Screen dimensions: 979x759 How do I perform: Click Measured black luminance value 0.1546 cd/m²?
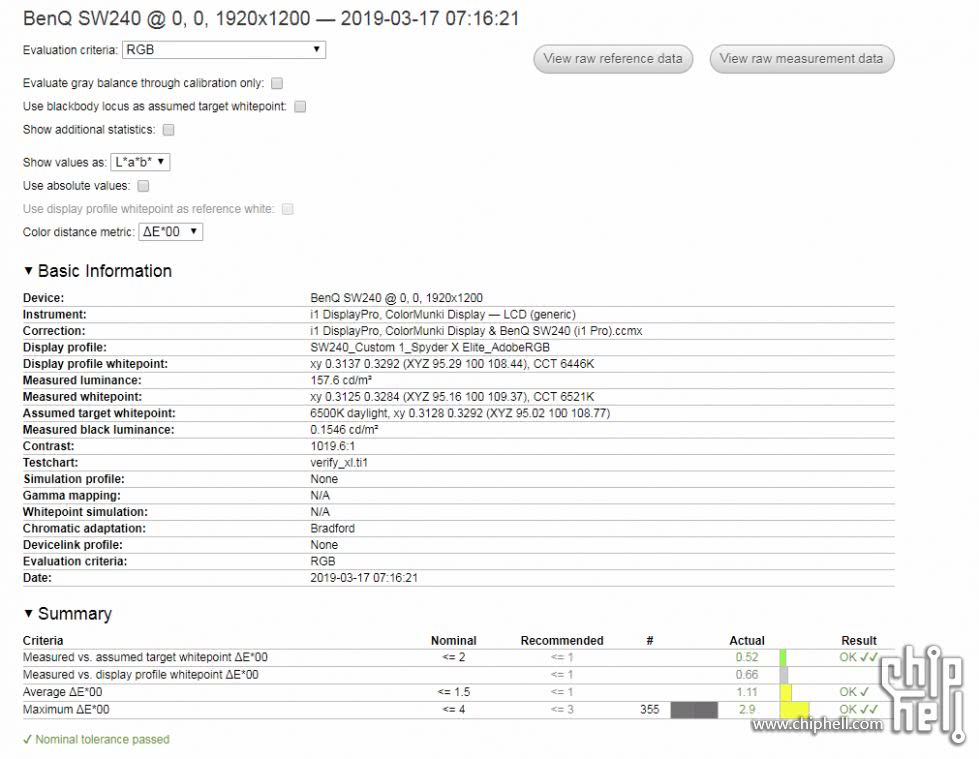(344, 429)
